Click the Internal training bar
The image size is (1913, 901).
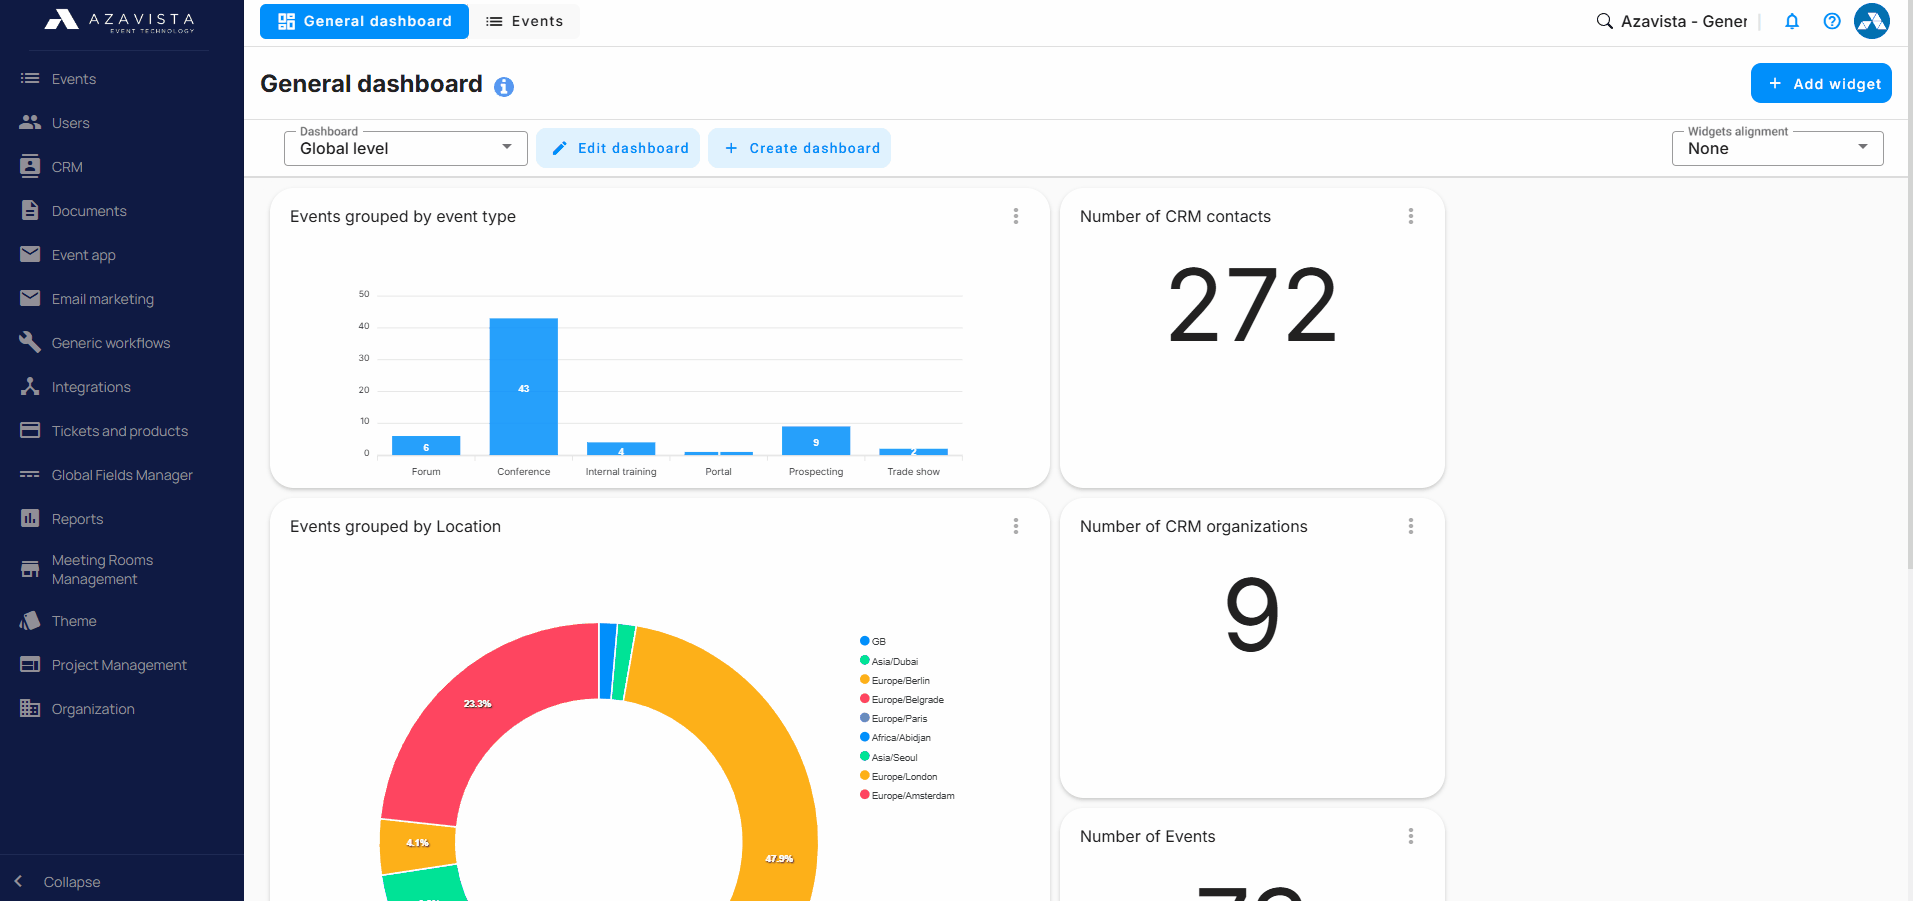pyautogui.click(x=621, y=450)
